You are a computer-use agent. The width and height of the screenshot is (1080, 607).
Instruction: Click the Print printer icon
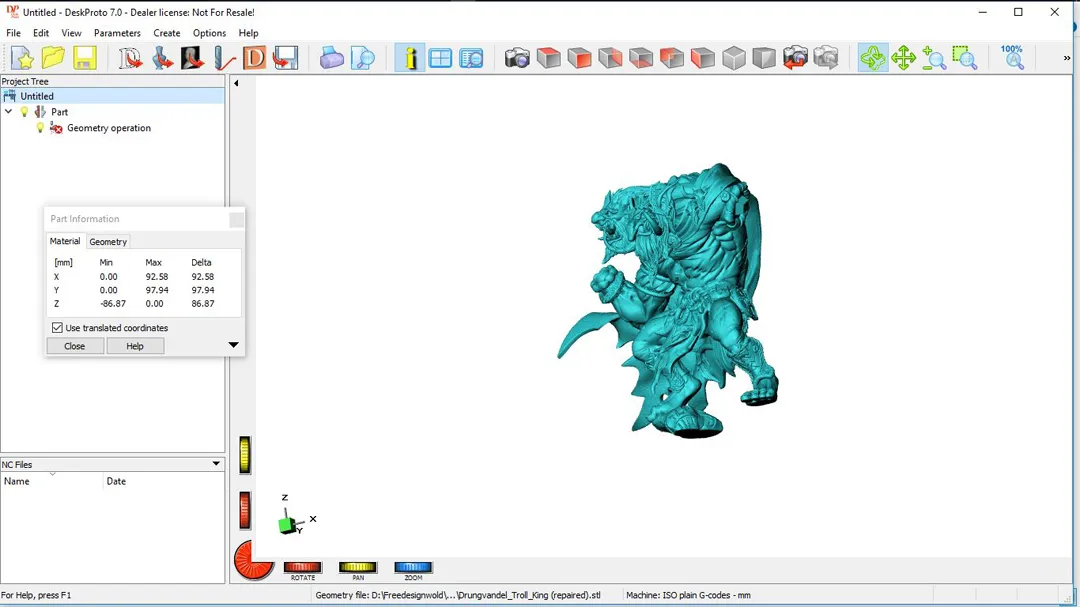click(331, 58)
